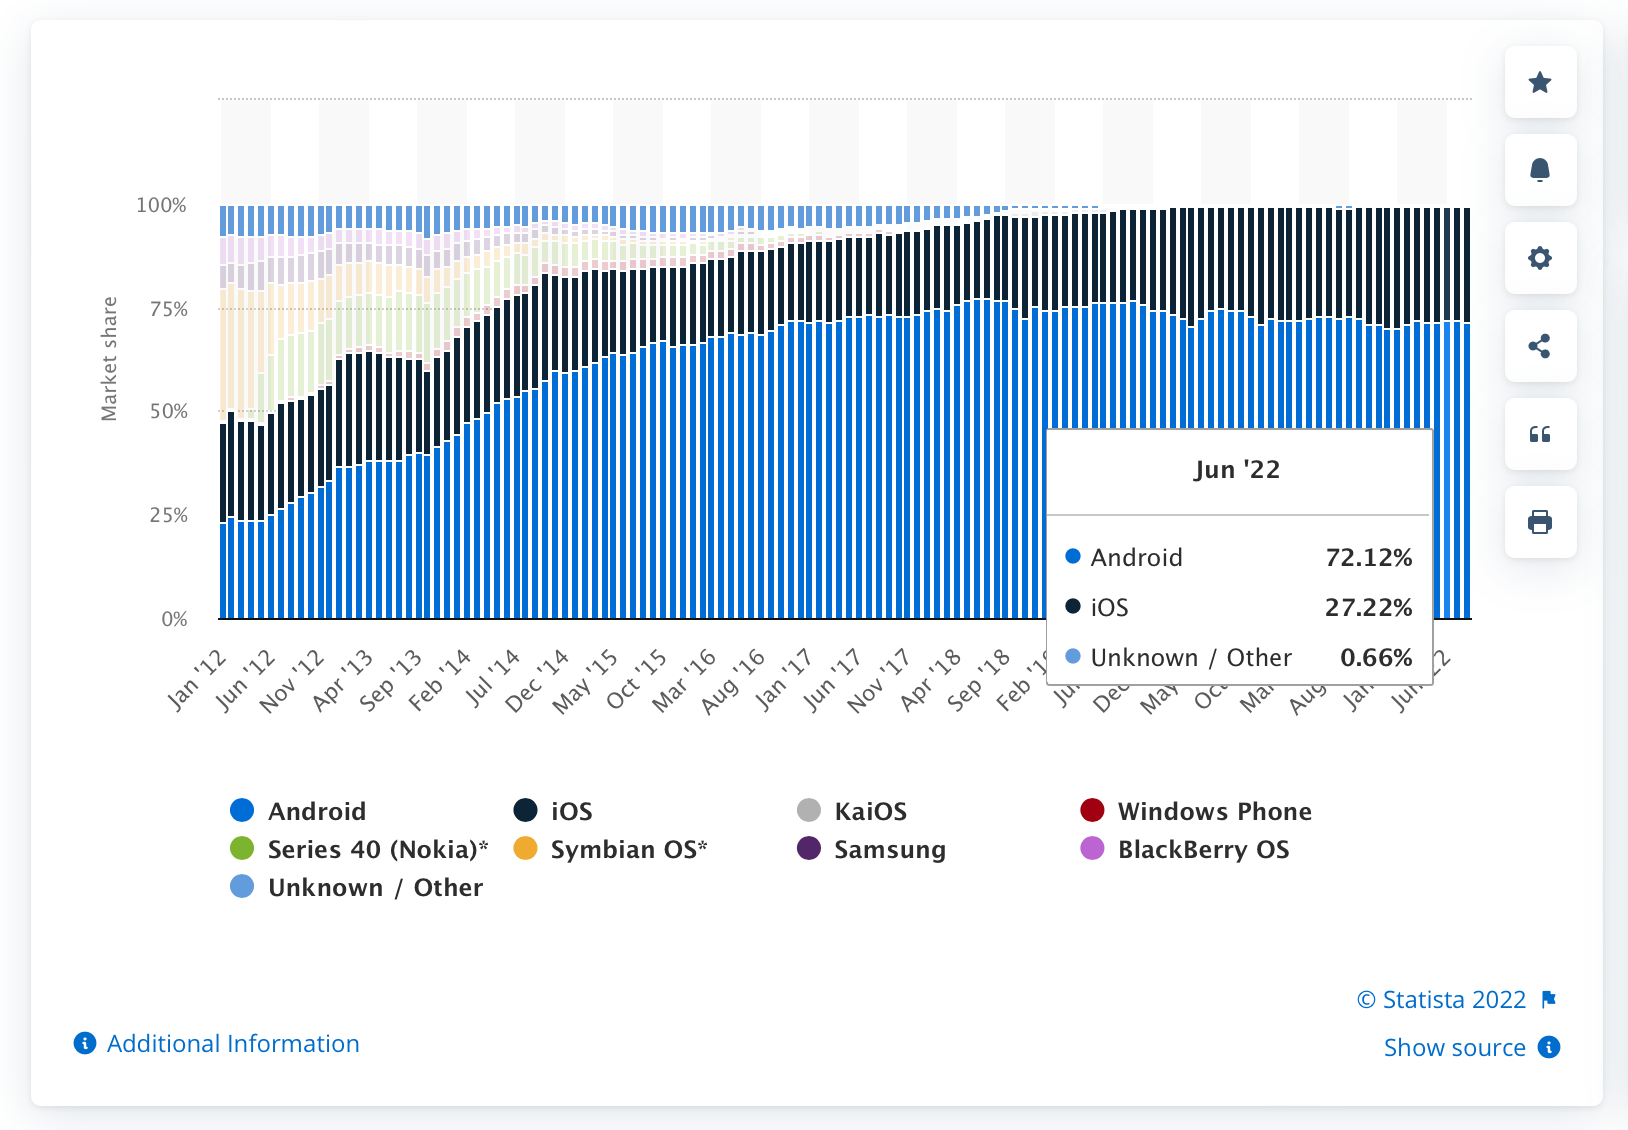Click the Feb '14 x-axis label
Viewport: 1628px width, 1130px height.
(x=439, y=680)
